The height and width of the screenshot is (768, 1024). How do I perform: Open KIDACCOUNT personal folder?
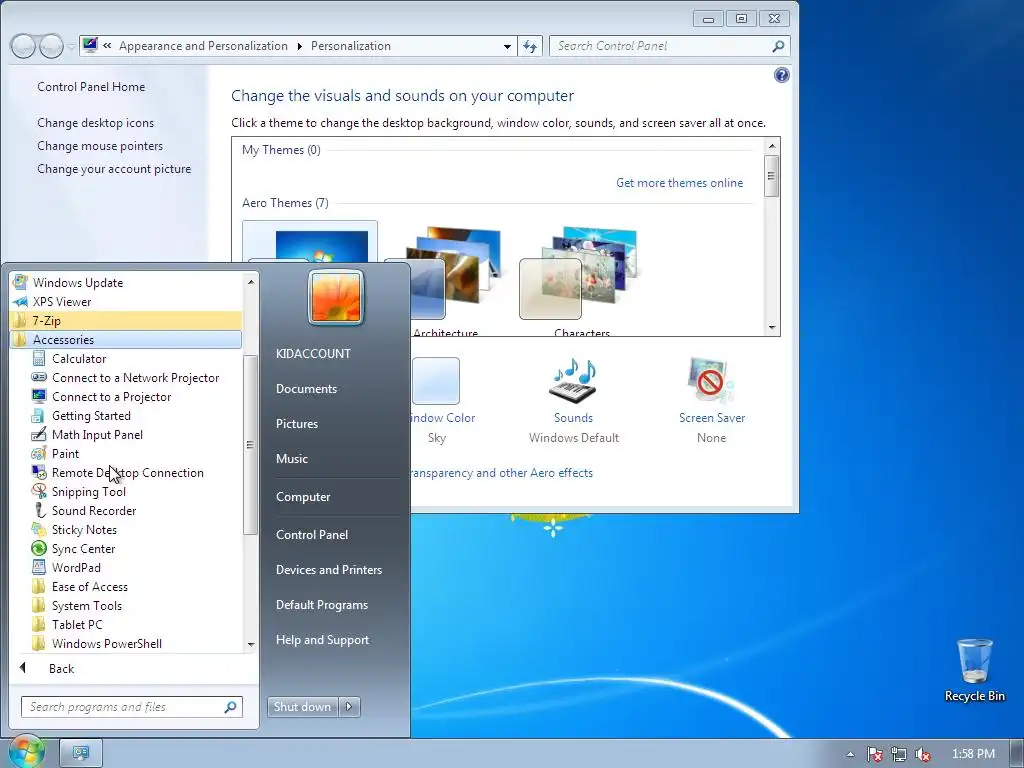pyautogui.click(x=313, y=353)
